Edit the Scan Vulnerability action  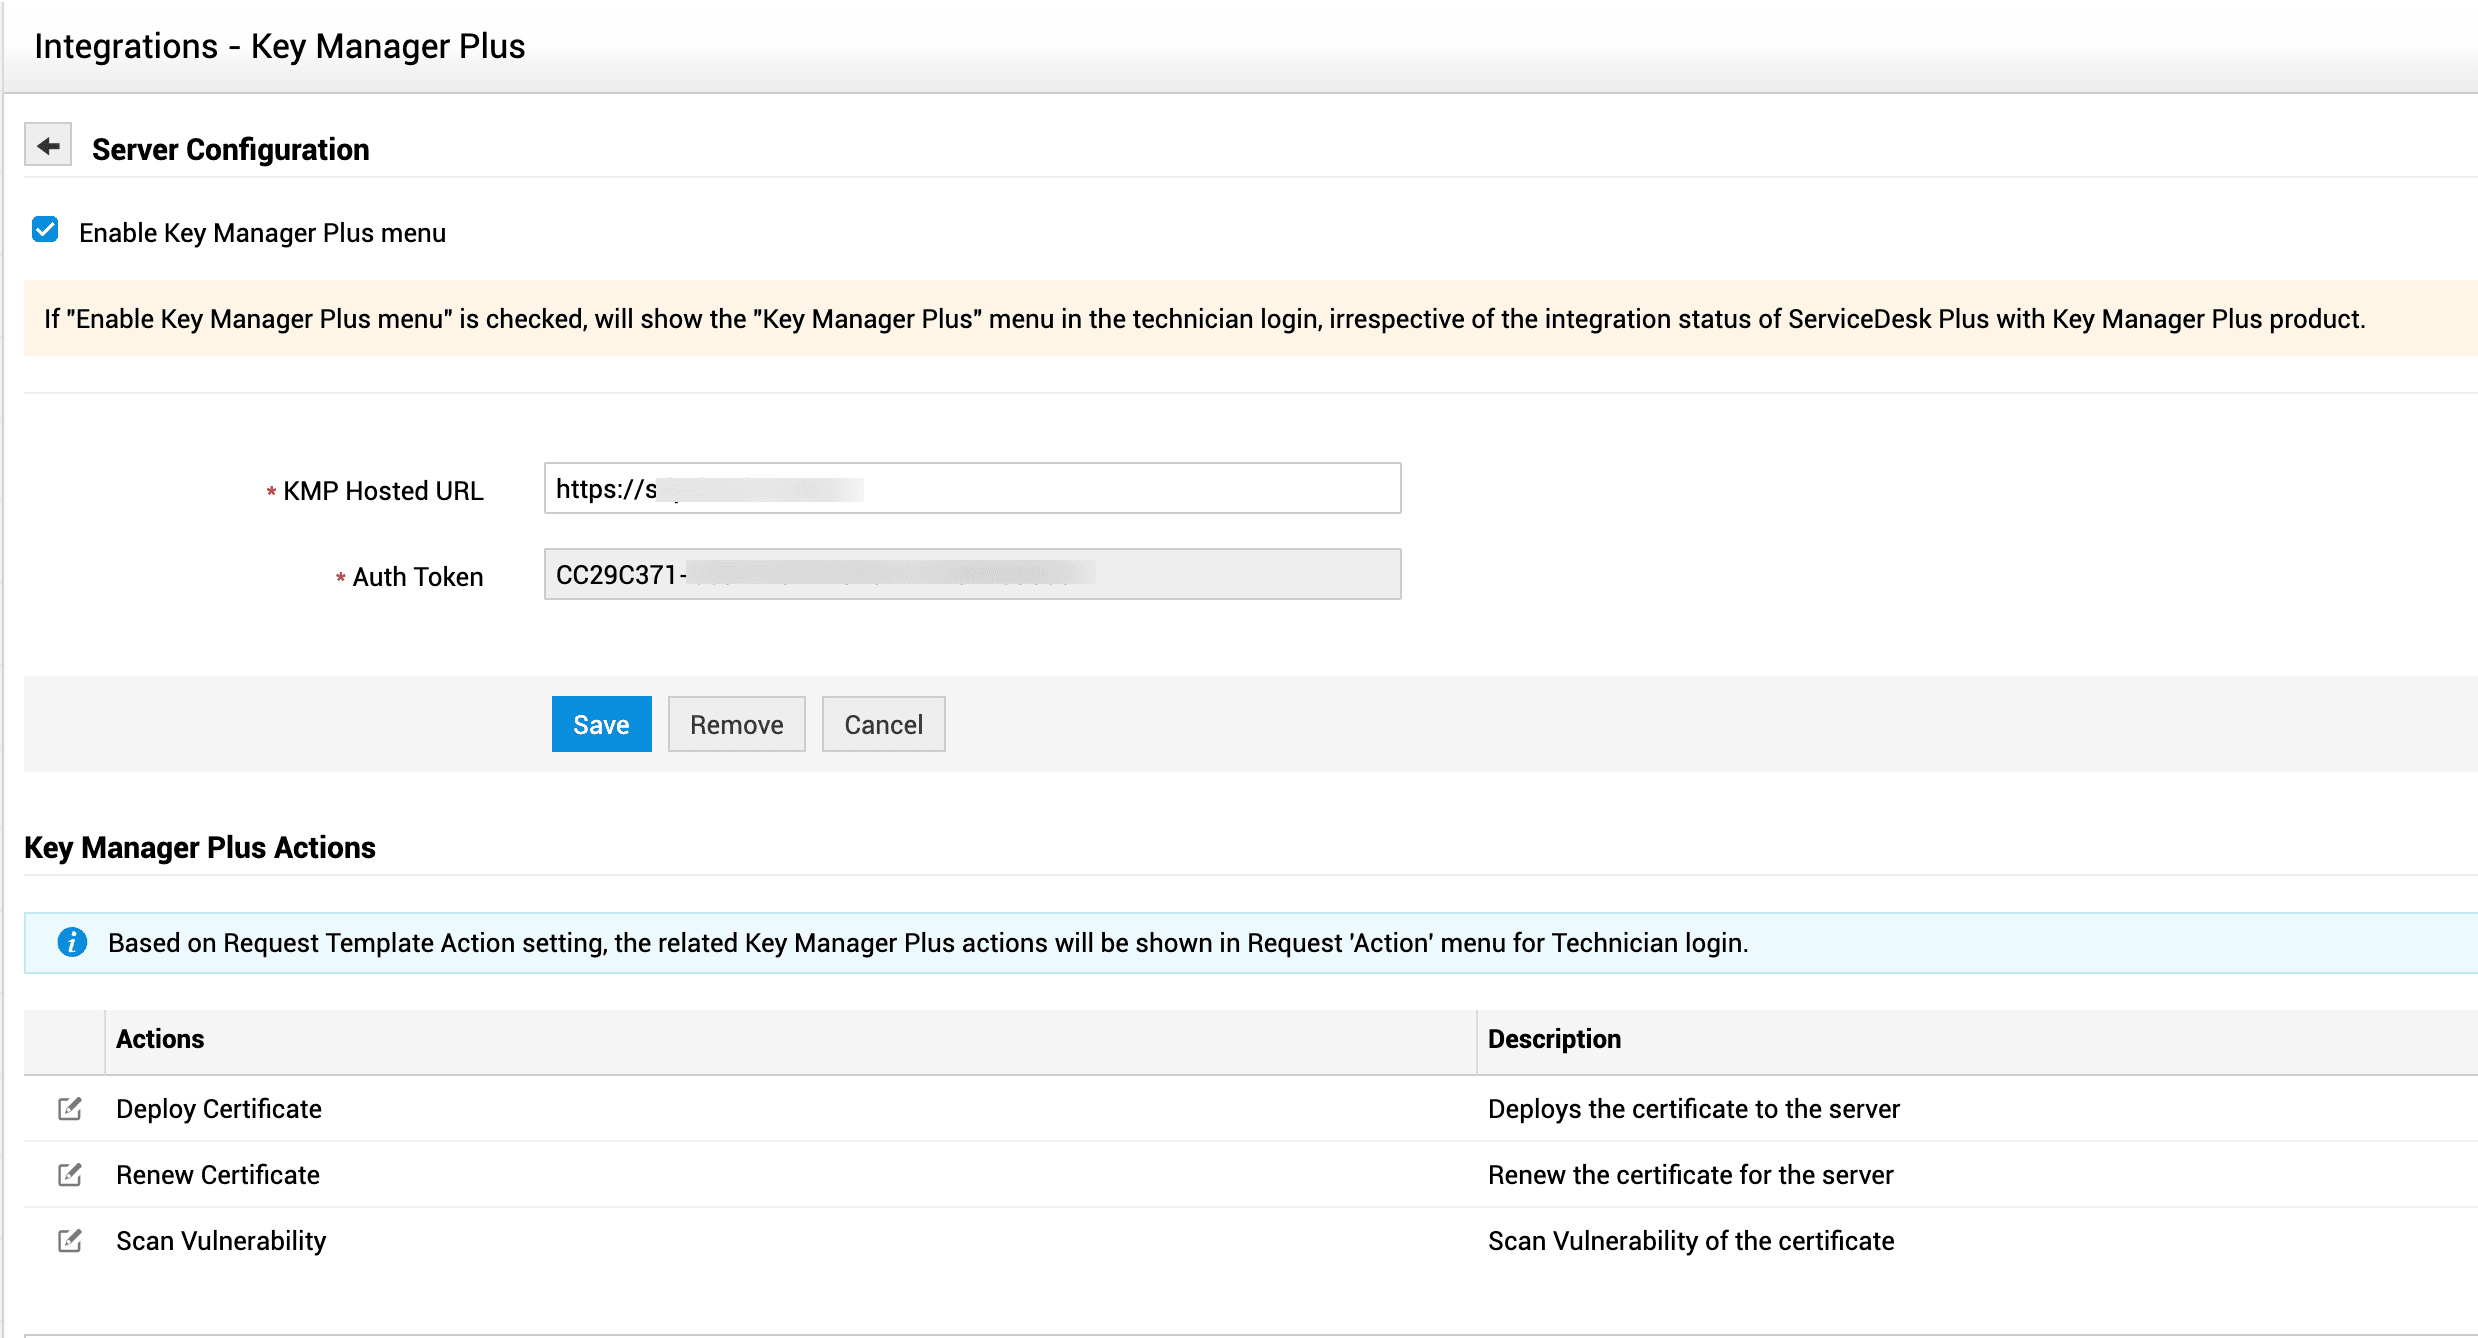[x=69, y=1240]
